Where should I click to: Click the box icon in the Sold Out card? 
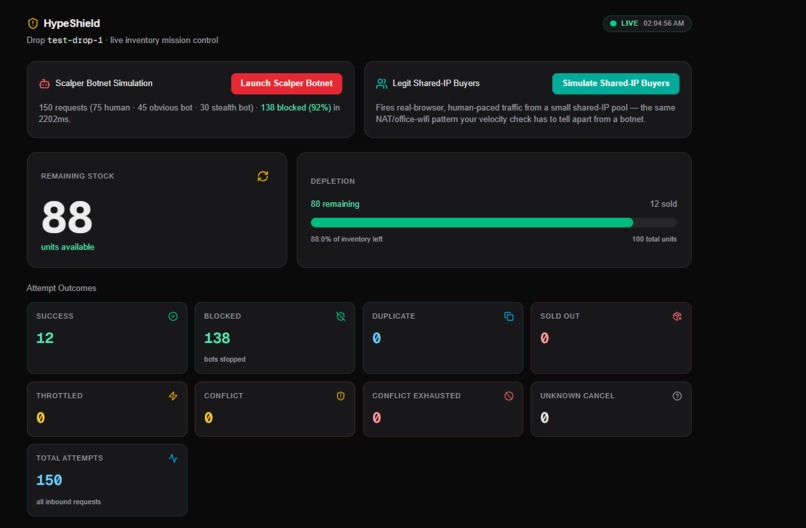(677, 316)
